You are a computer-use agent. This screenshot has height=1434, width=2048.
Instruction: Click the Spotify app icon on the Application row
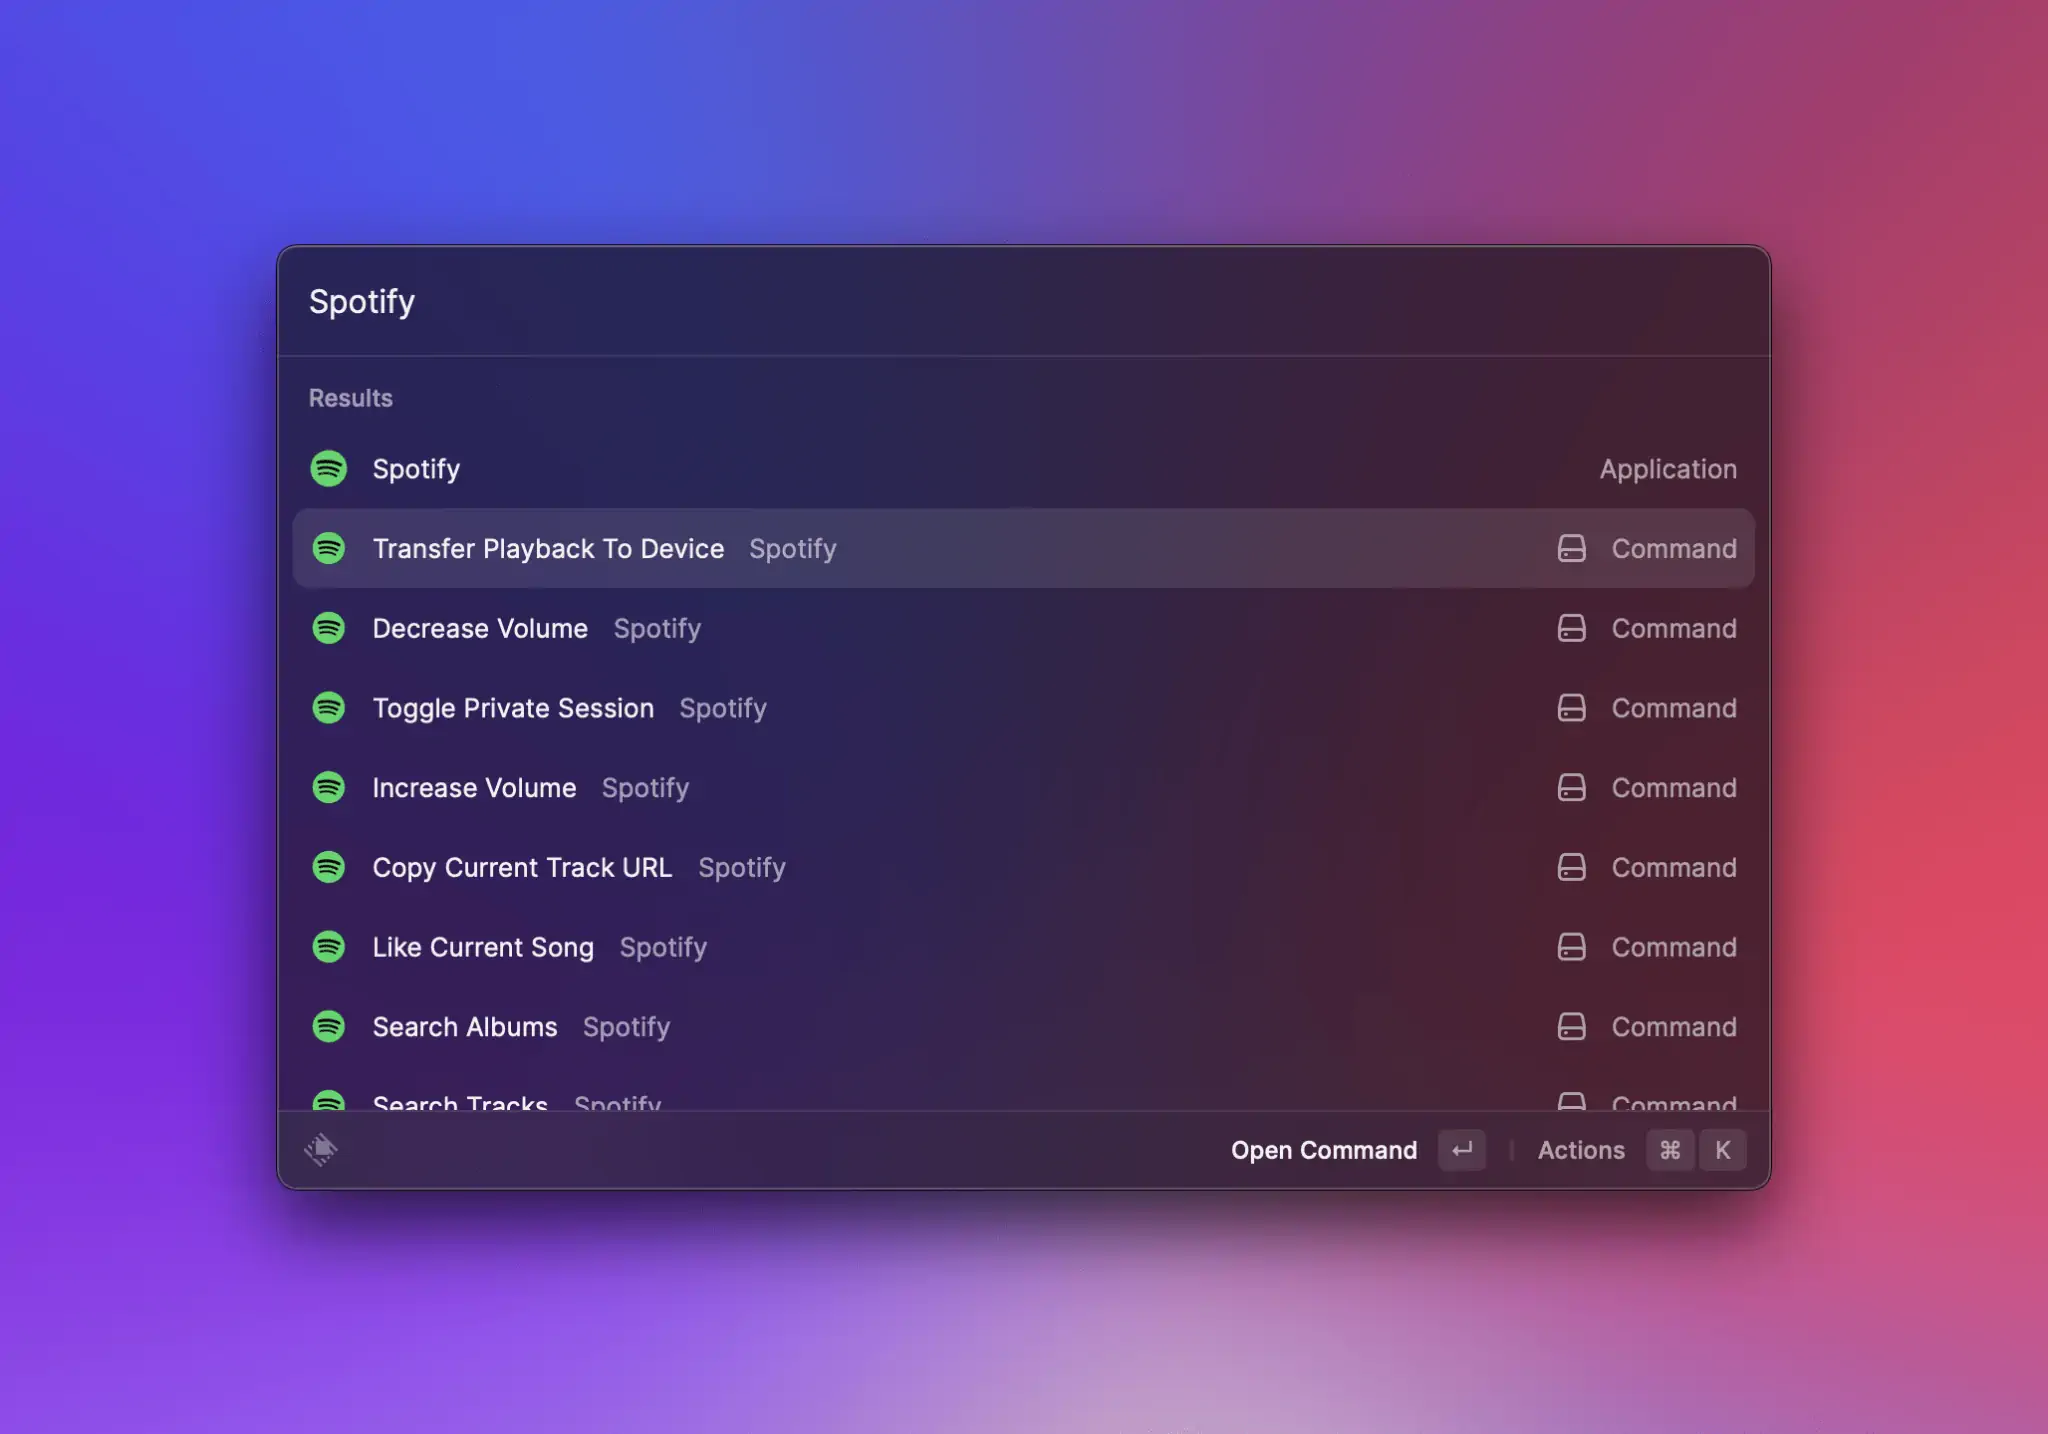coord(329,468)
